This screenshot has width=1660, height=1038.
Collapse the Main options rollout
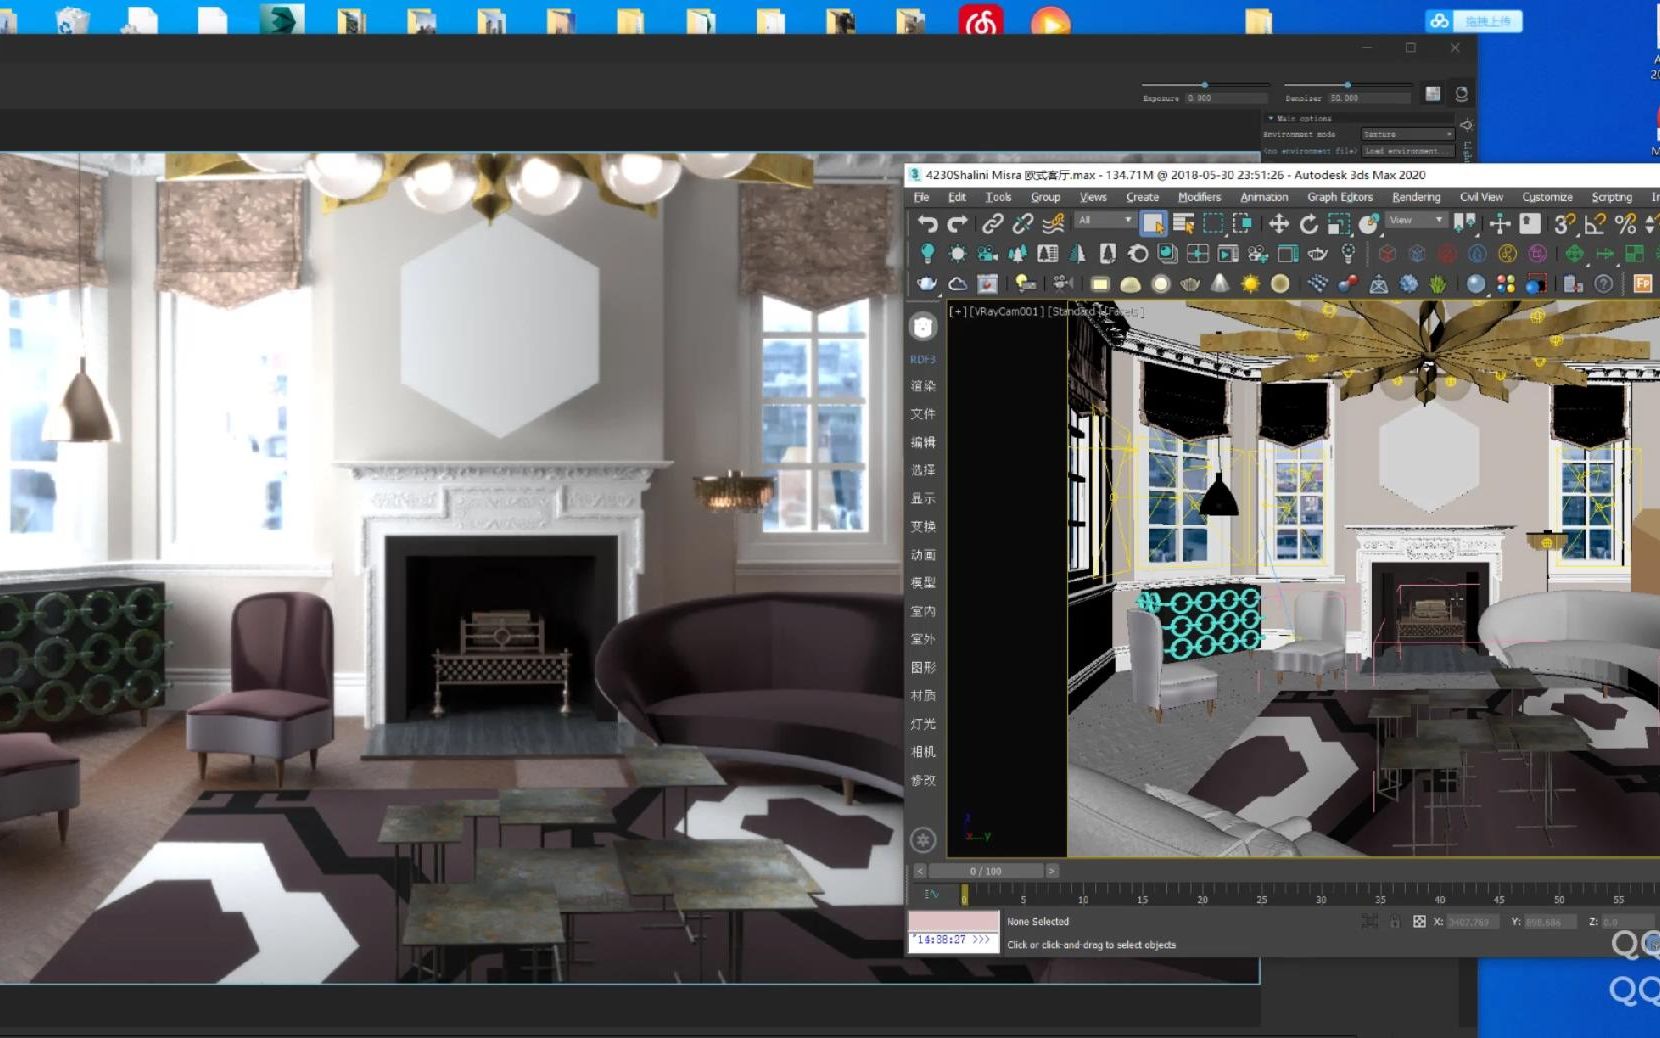(1270, 119)
